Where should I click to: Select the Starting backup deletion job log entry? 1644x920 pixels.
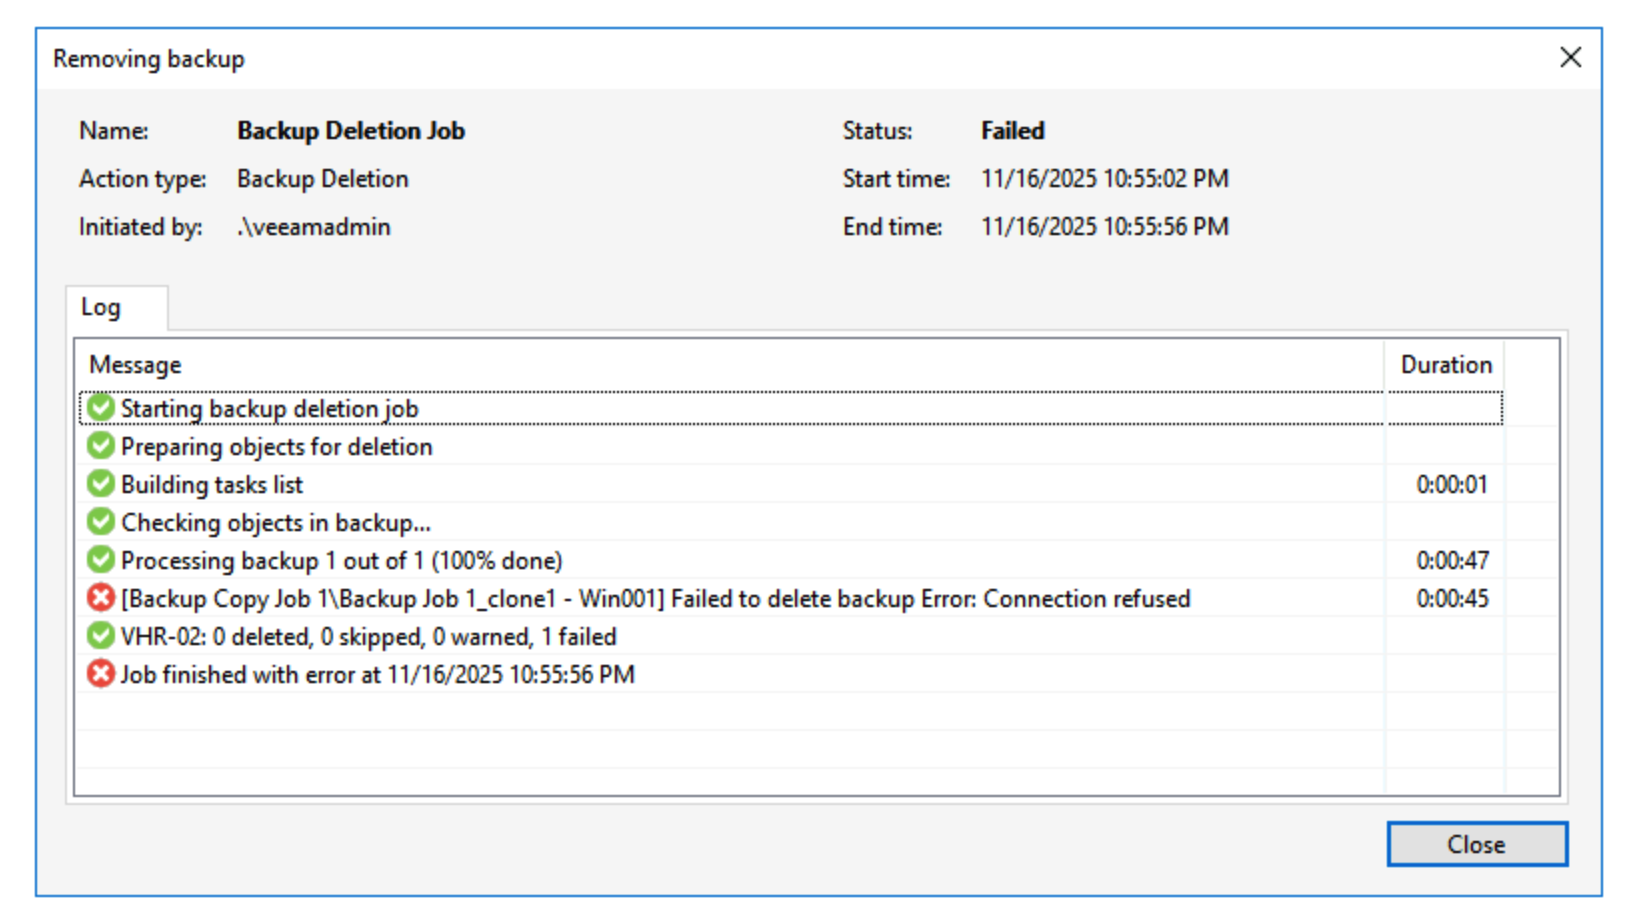tap(269, 409)
